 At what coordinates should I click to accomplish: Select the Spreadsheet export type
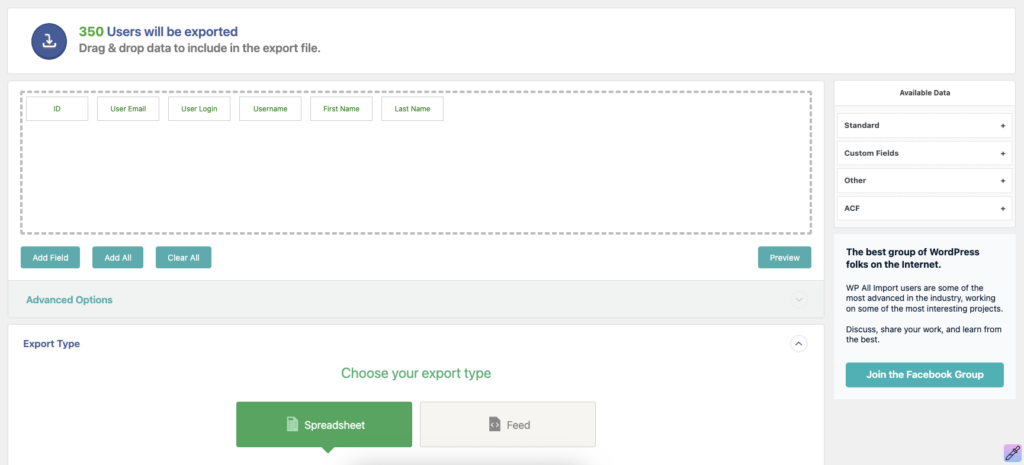click(324, 425)
